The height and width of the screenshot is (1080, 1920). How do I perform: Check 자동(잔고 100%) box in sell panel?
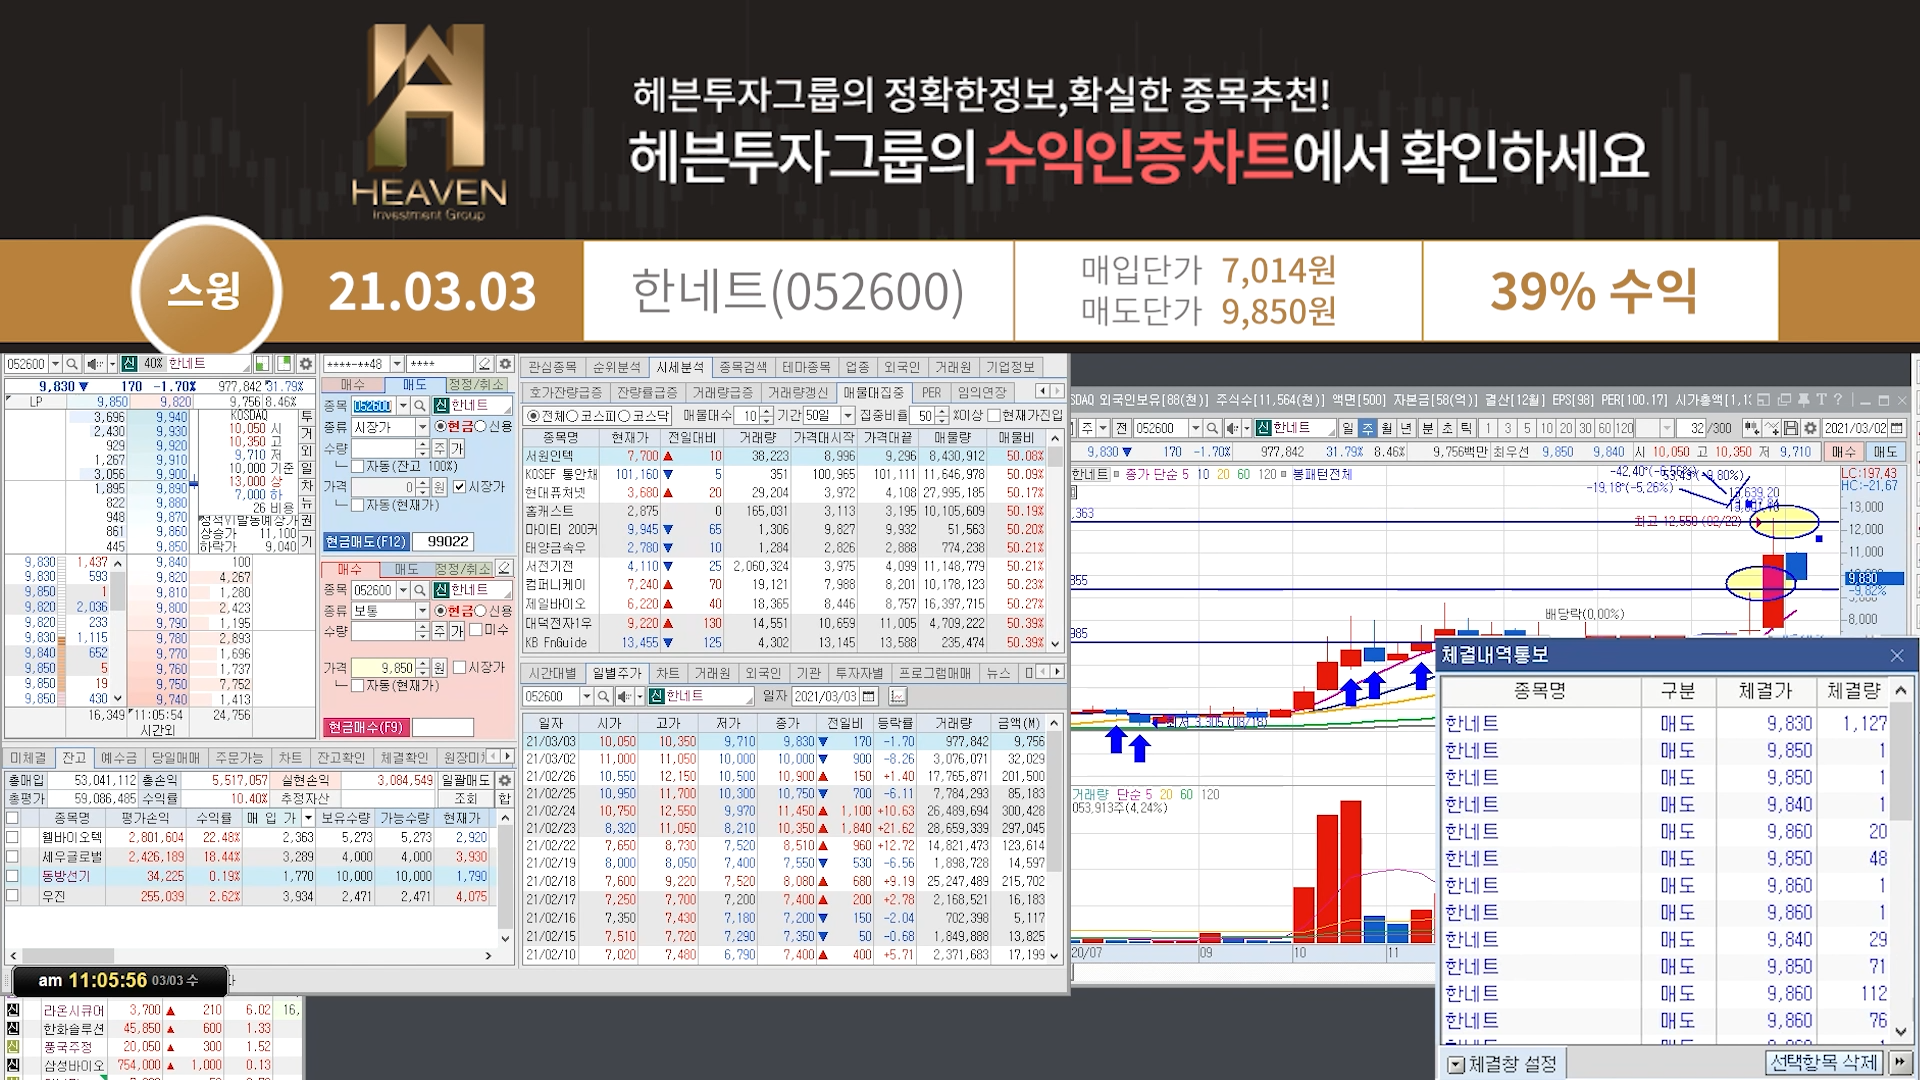tap(357, 467)
